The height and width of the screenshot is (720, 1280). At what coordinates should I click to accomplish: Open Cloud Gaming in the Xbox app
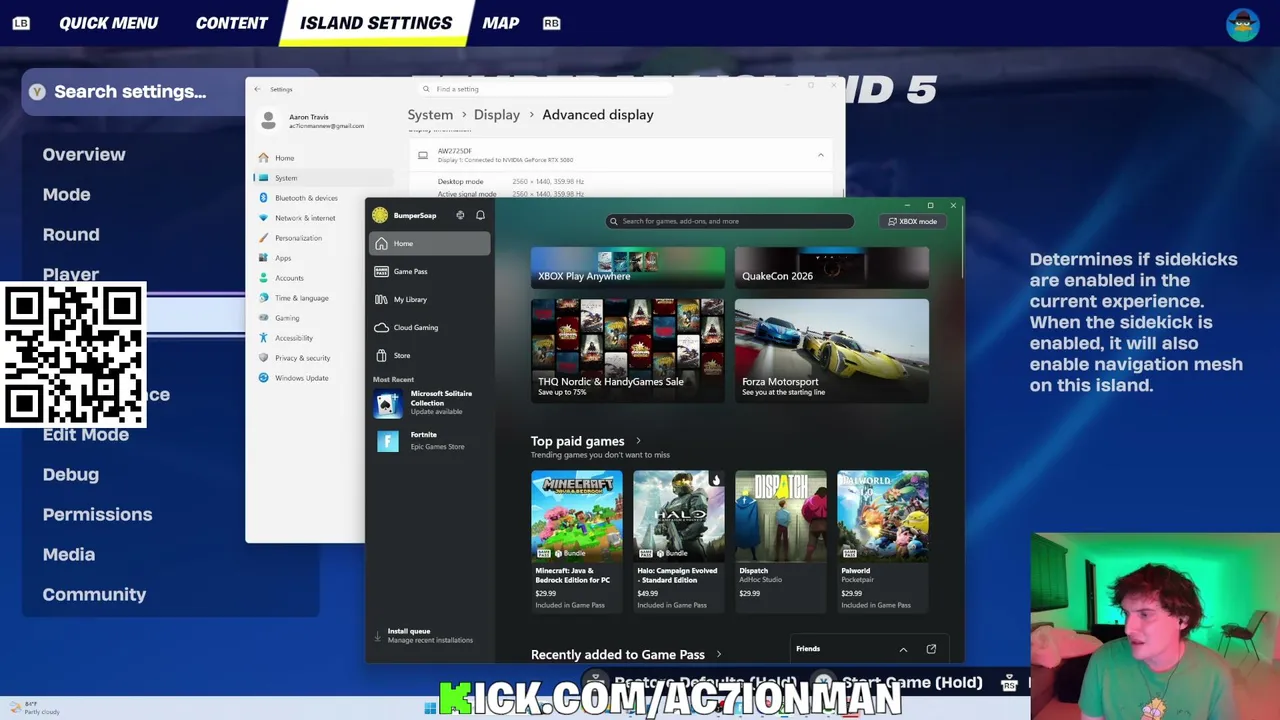coord(430,327)
